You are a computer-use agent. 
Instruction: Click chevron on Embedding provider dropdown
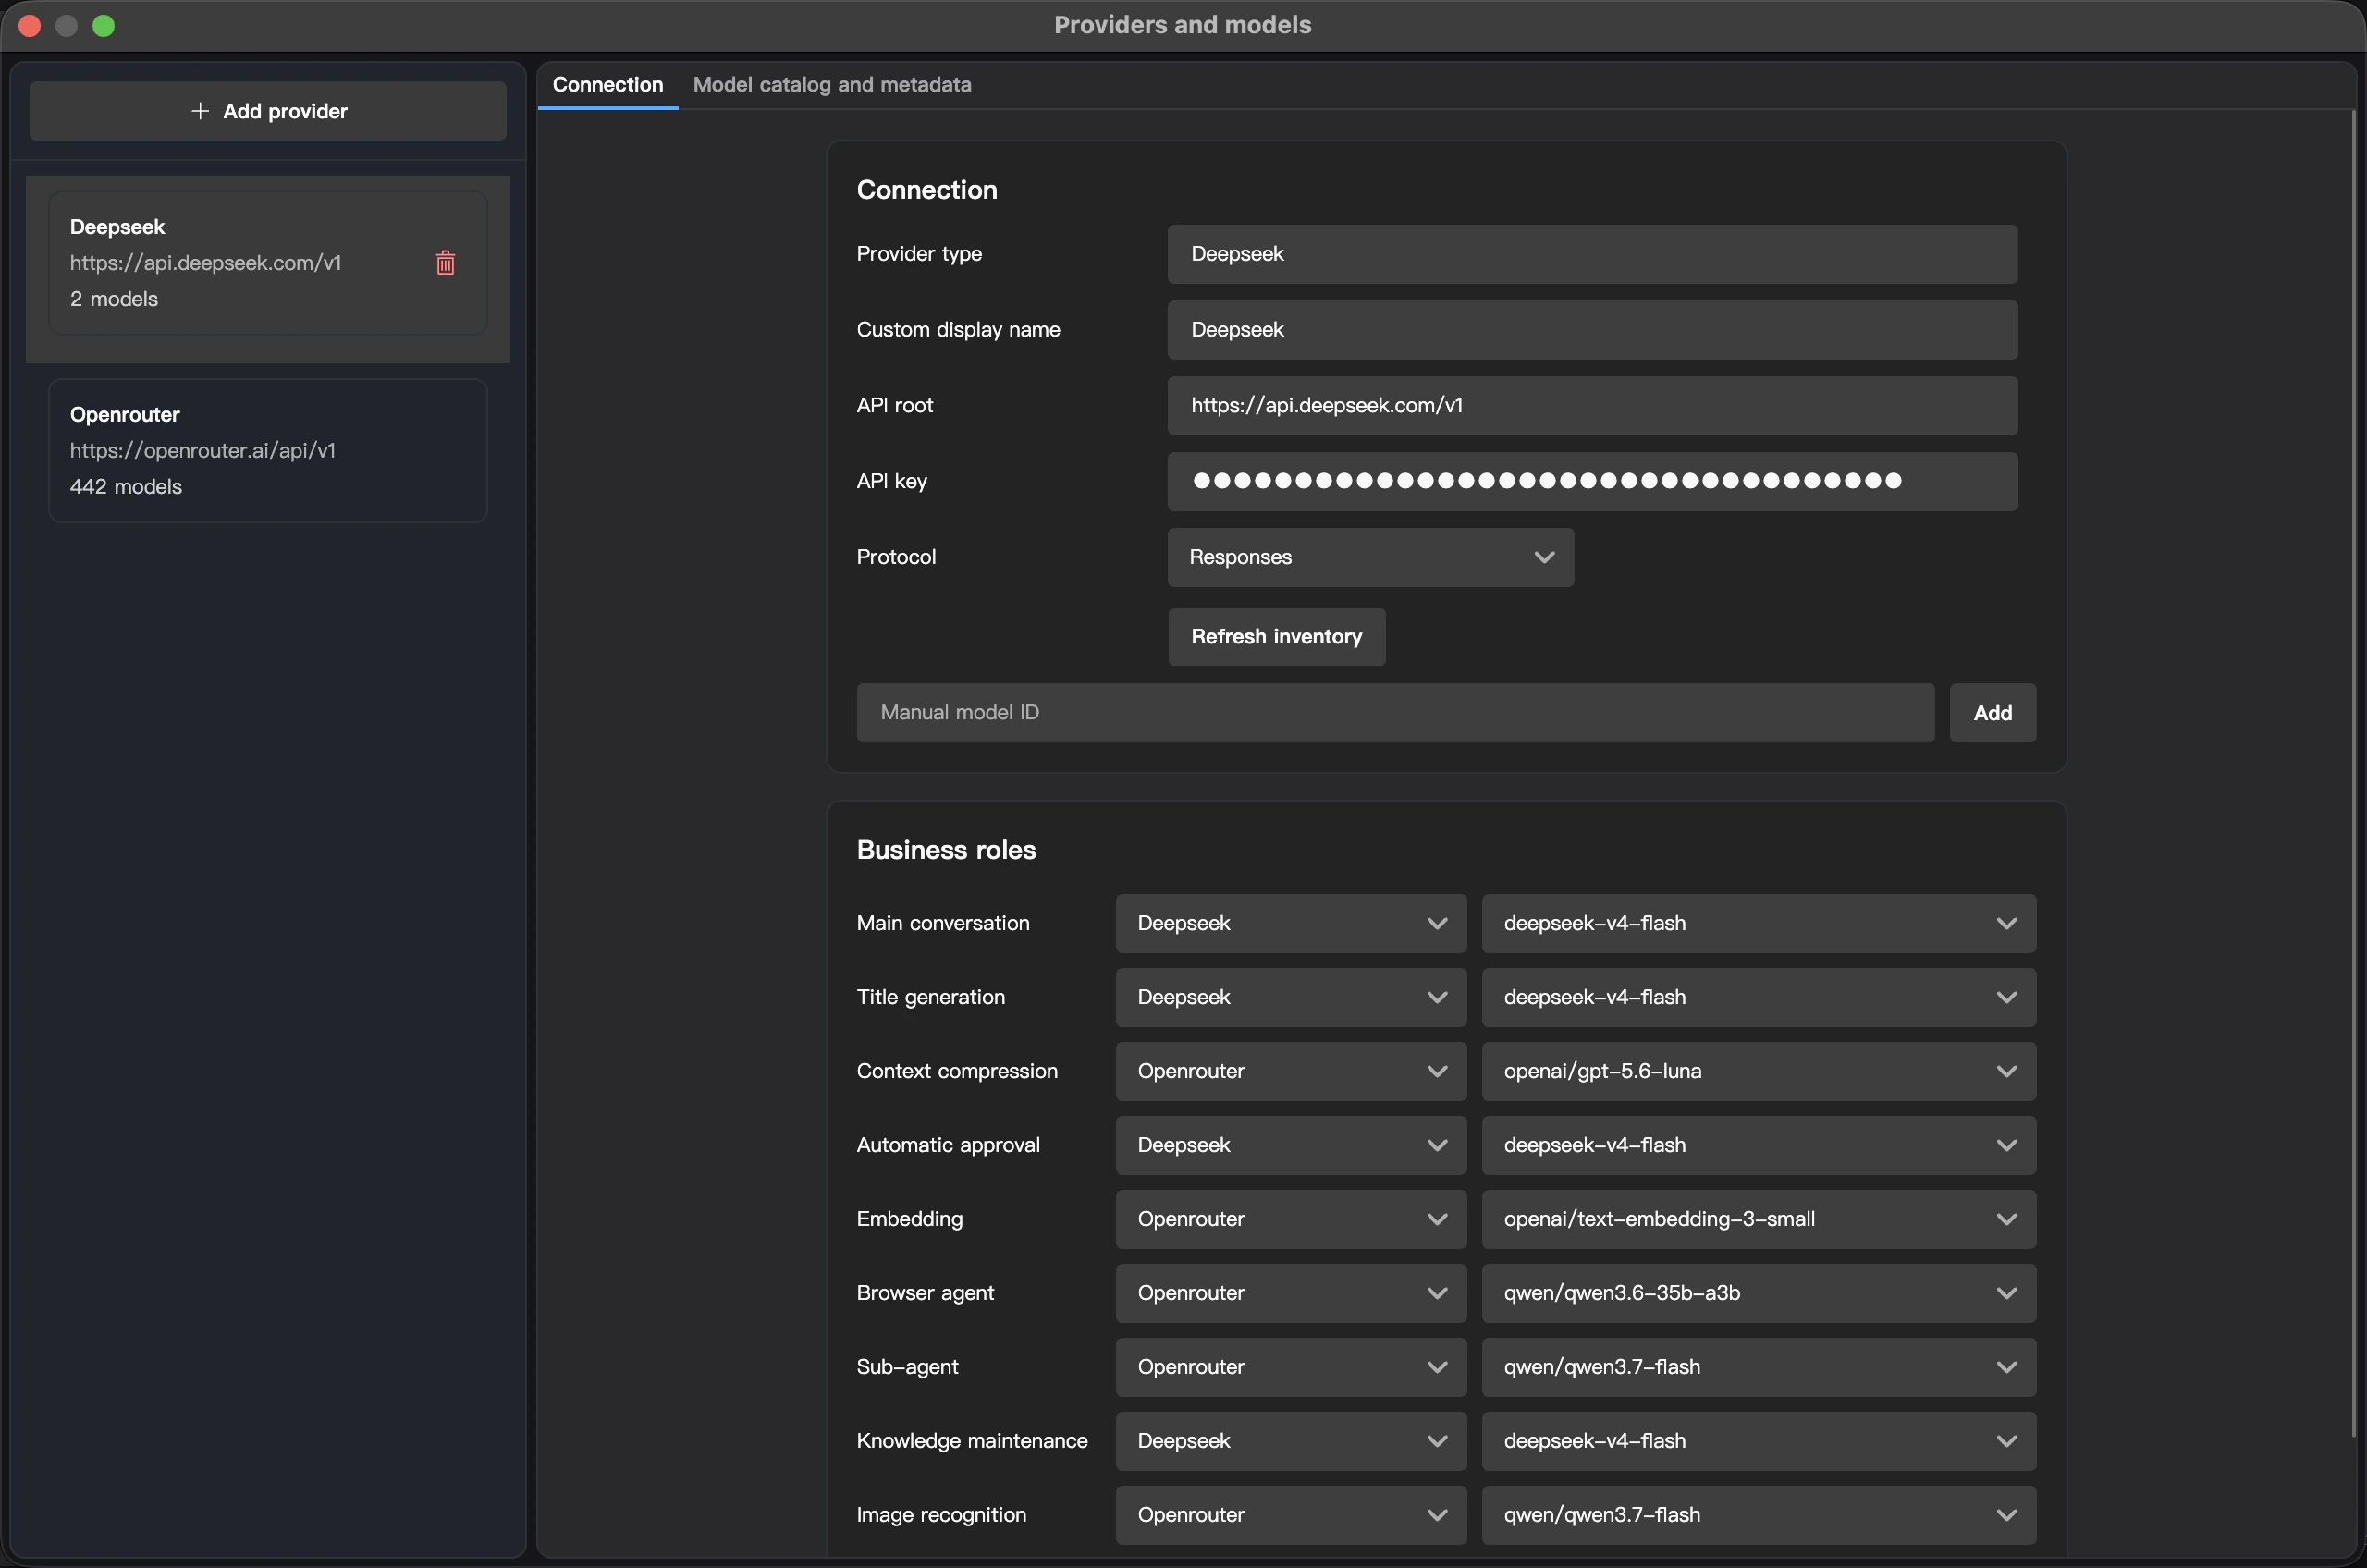[1437, 1219]
